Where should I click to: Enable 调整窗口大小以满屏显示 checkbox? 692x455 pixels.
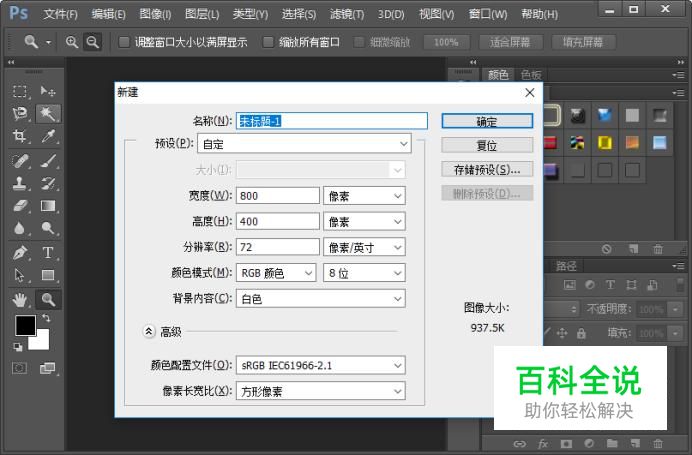pyautogui.click(x=124, y=42)
